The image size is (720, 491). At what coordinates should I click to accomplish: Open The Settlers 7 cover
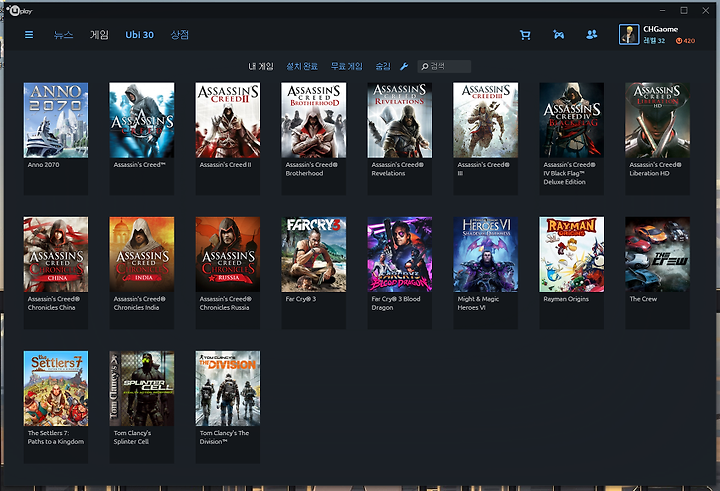(x=56, y=389)
